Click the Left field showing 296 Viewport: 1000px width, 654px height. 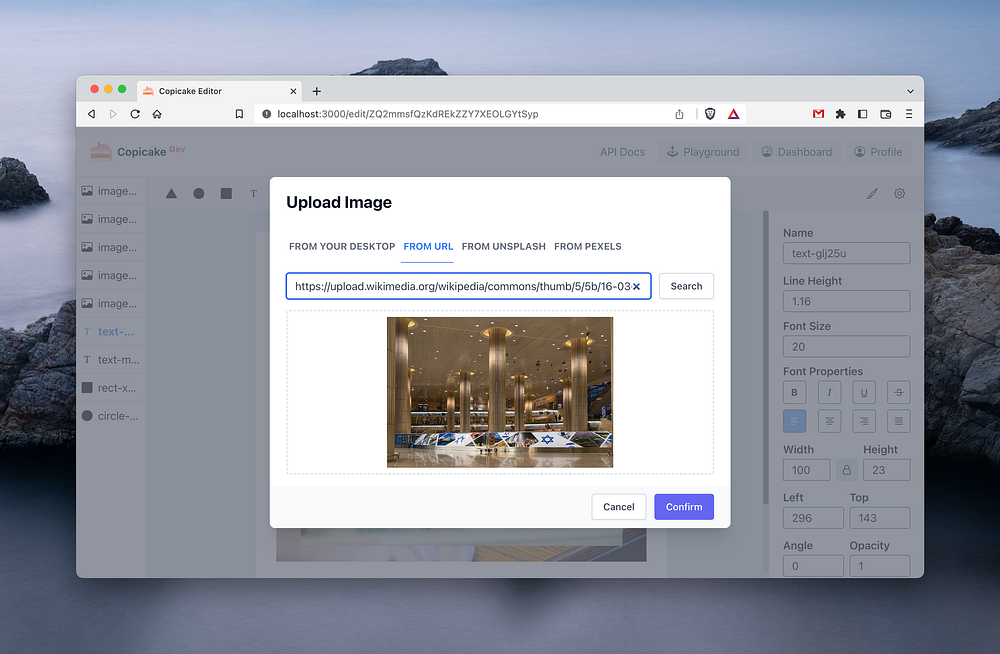[813, 518]
